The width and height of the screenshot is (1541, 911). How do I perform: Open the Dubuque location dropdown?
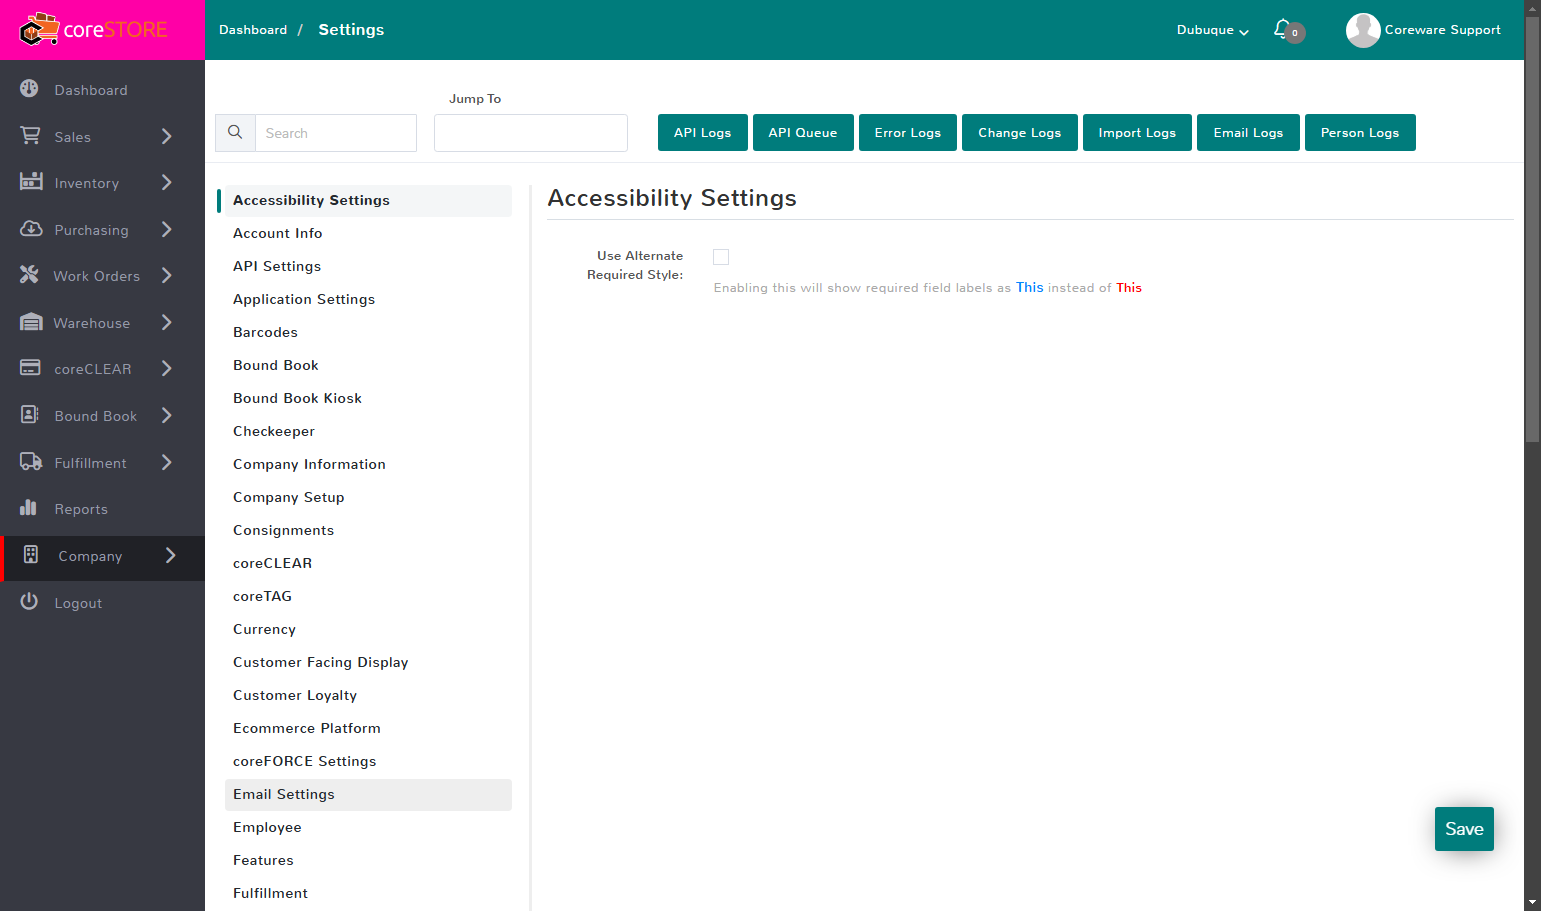coord(1212,30)
